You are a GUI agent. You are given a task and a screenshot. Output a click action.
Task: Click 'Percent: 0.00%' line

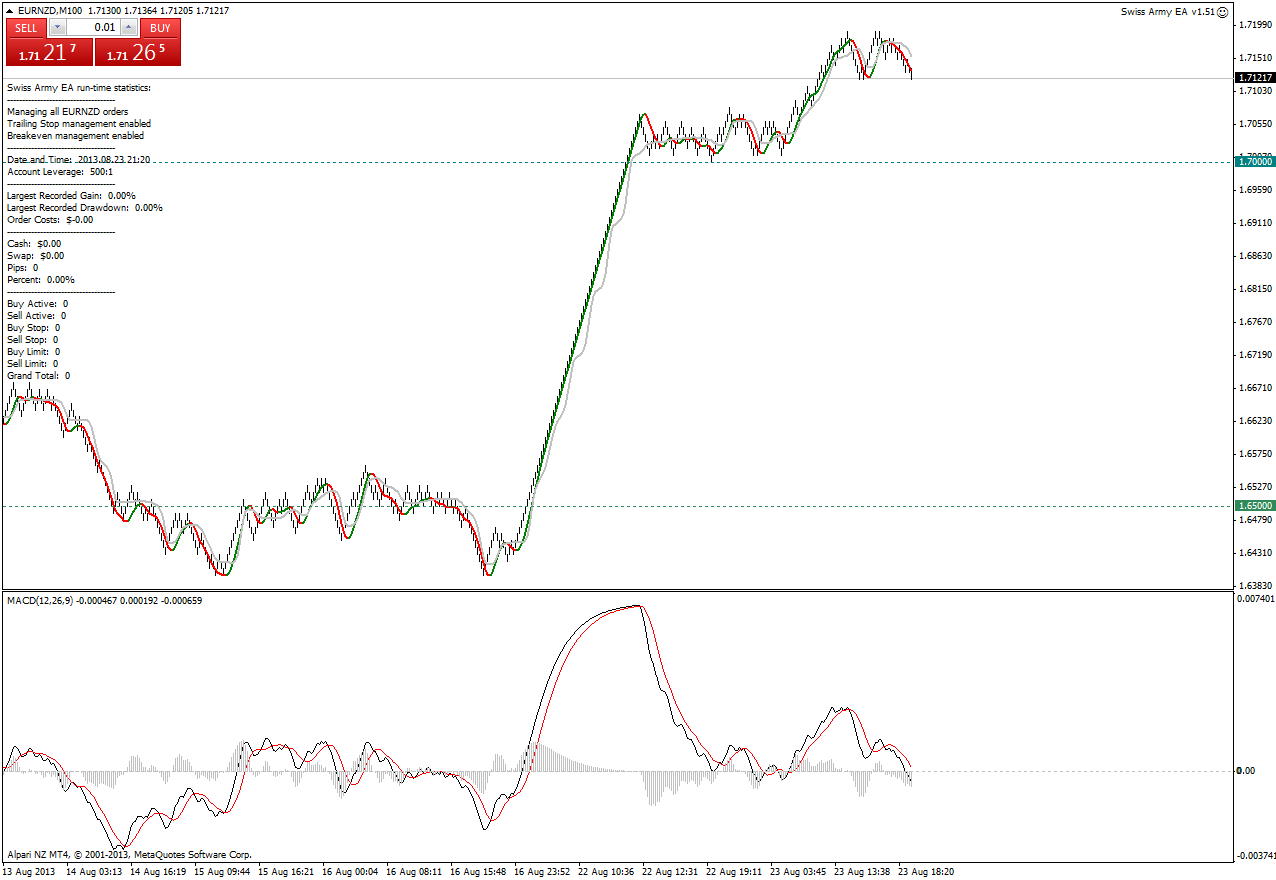click(41, 280)
